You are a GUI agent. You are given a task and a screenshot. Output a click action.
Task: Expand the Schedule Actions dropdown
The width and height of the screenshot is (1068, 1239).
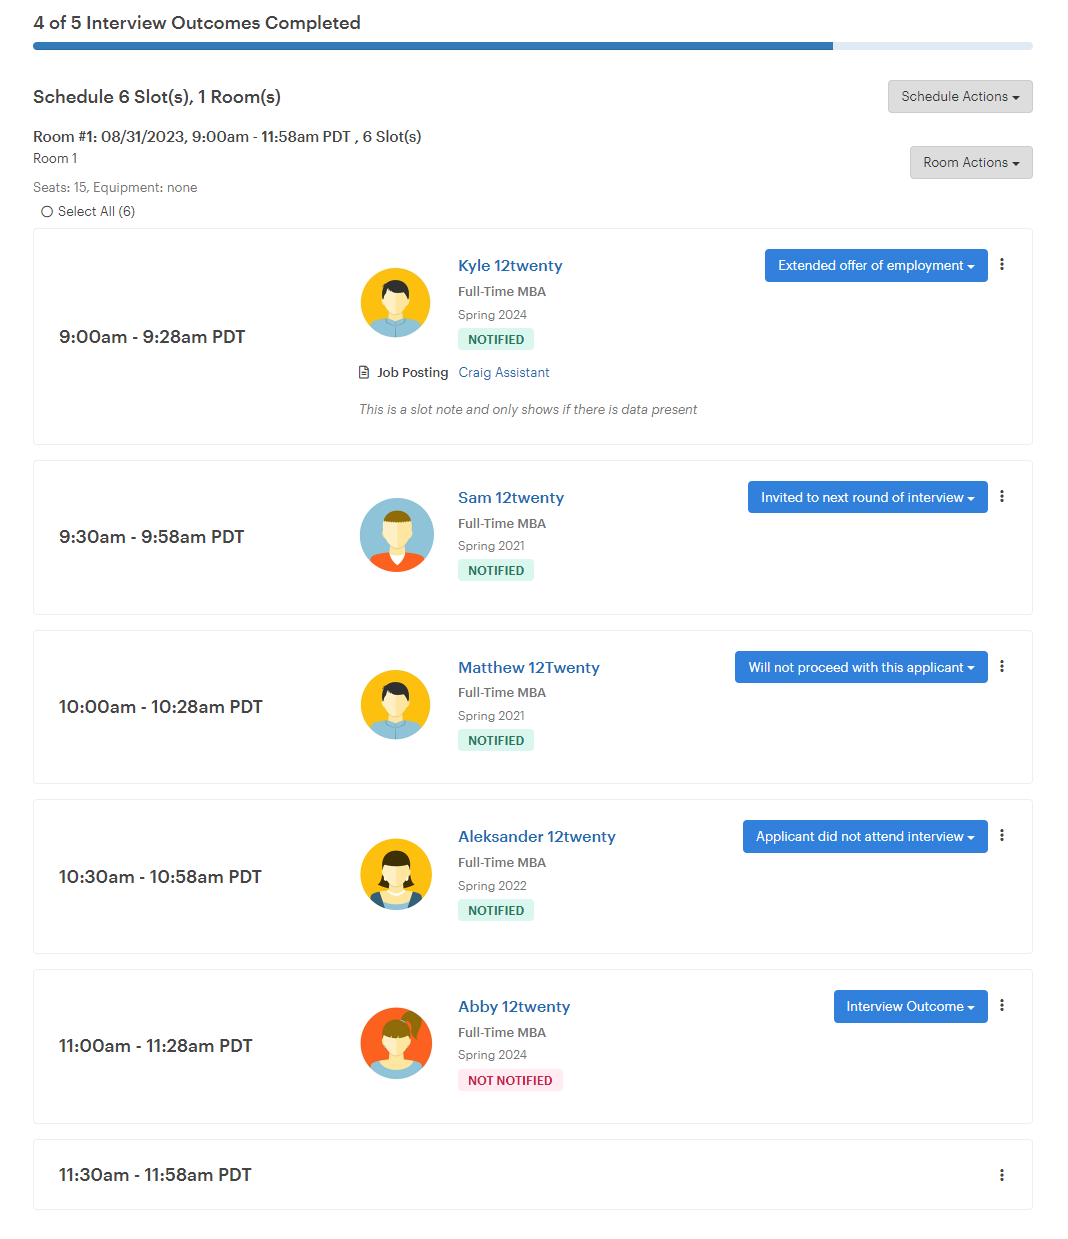point(960,97)
